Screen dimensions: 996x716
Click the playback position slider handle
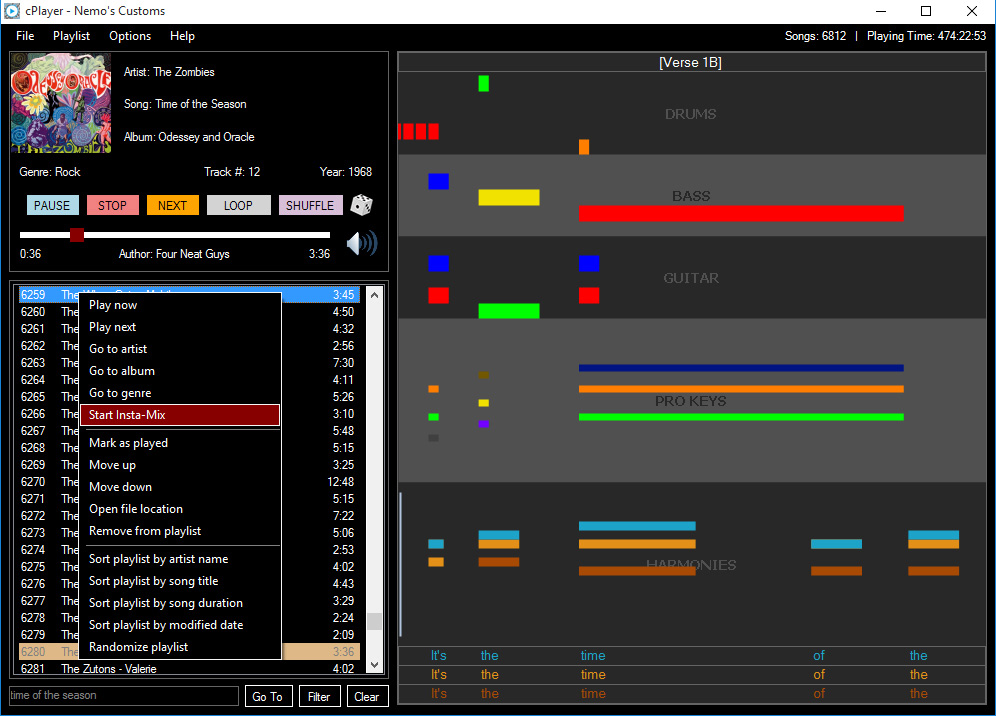77,235
